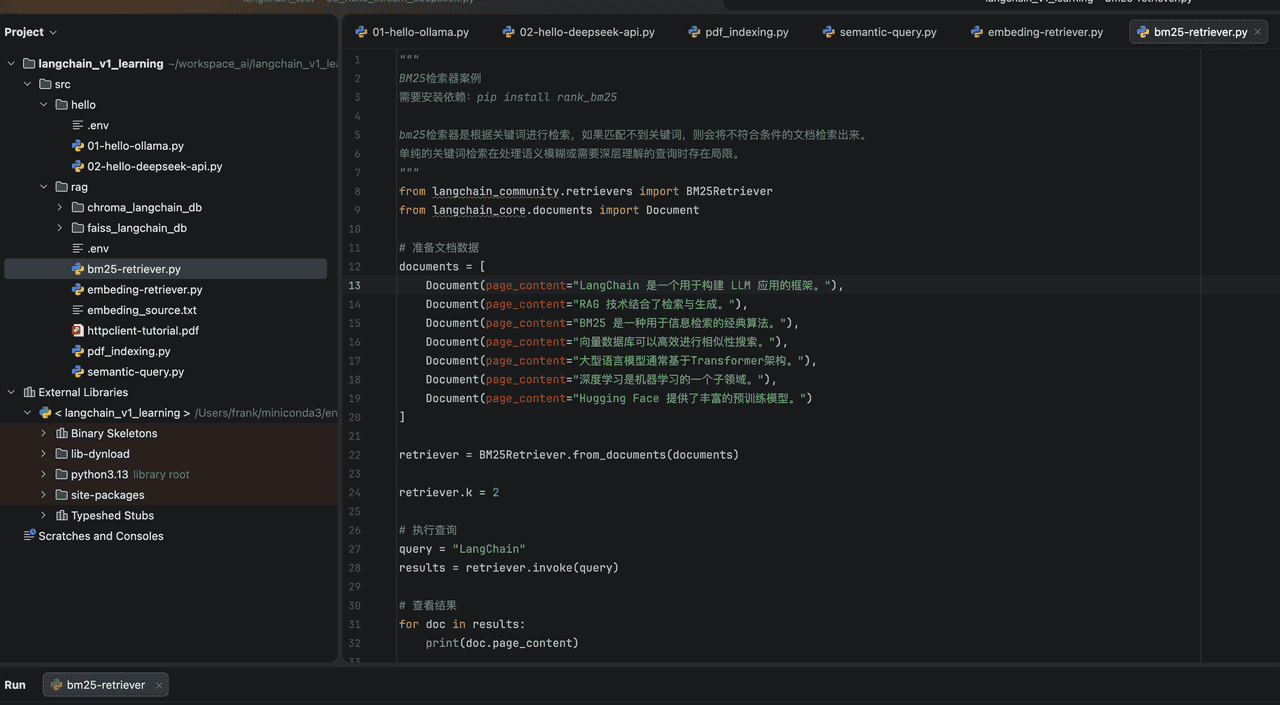
Task: Click the chroma_langchain_db folder icon
Action: click(x=78, y=208)
